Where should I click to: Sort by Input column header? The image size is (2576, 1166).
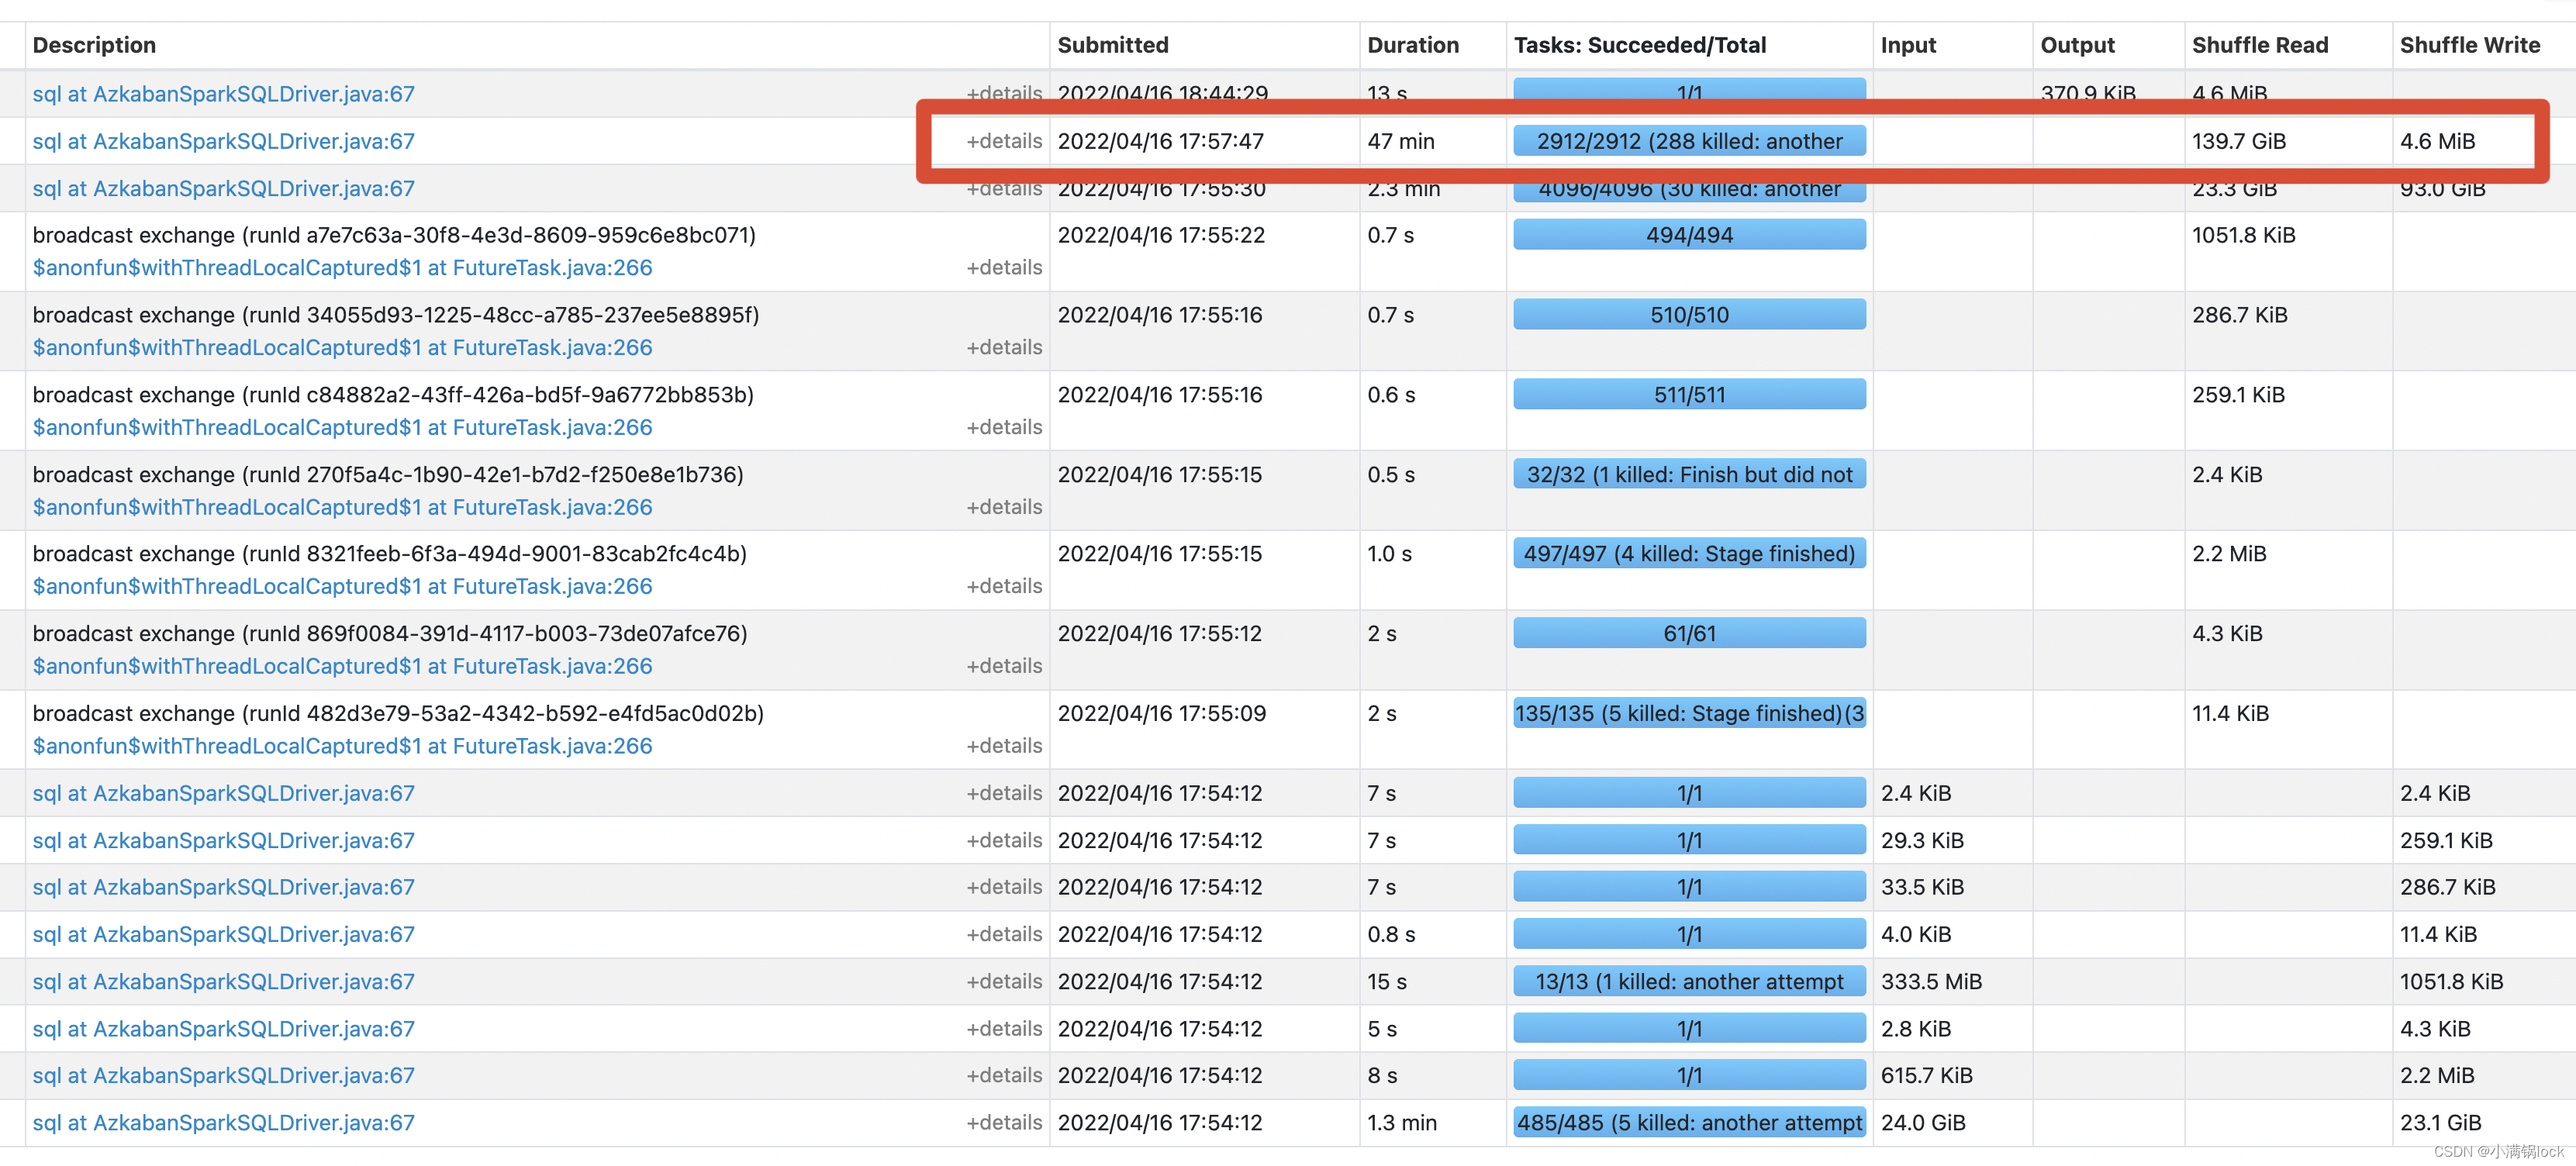coord(1907,45)
